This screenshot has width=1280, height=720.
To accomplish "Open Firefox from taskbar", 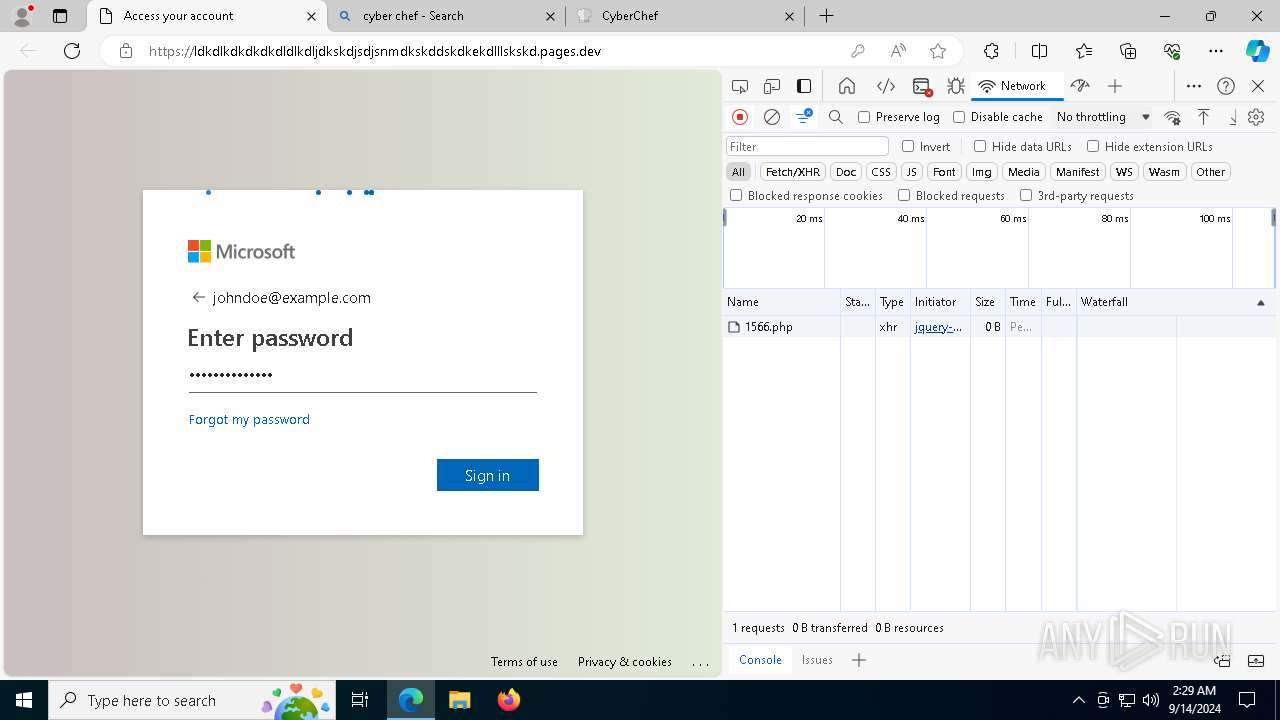I will (x=509, y=700).
